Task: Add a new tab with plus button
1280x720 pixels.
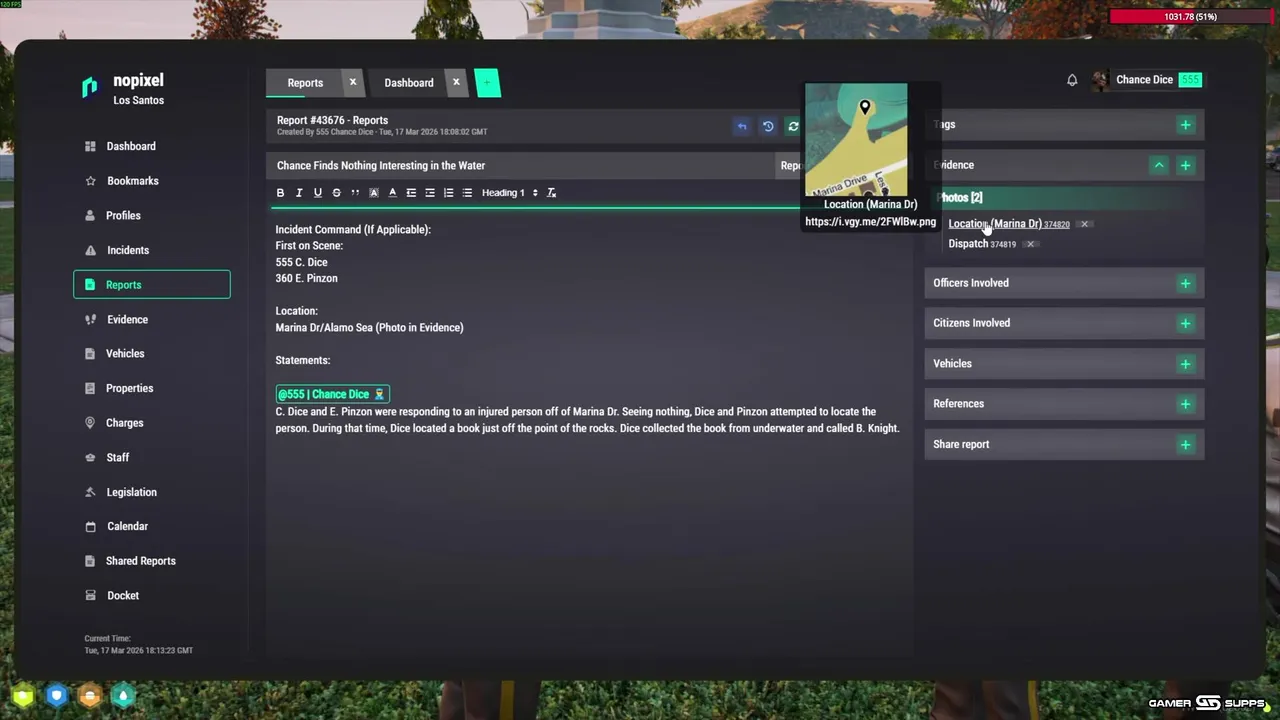Action: pyautogui.click(x=488, y=83)
